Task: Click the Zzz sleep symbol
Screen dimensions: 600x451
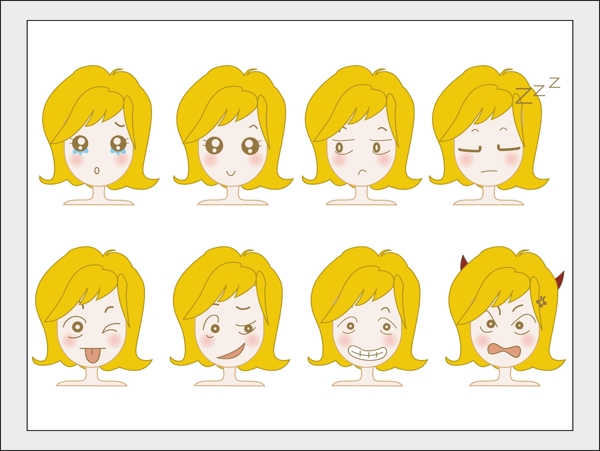Action: 538,90
